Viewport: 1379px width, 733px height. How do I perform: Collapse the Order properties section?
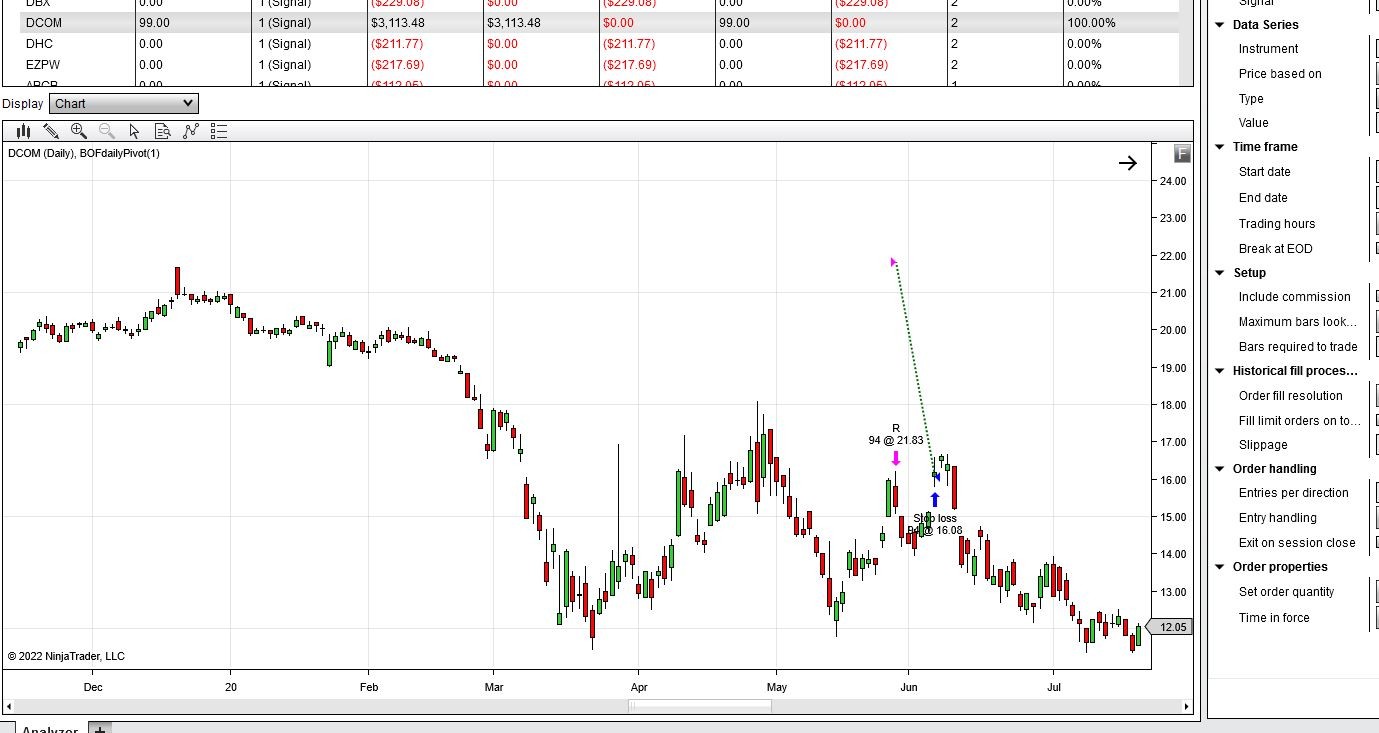pyautogui.click(x=1220, y=567)
